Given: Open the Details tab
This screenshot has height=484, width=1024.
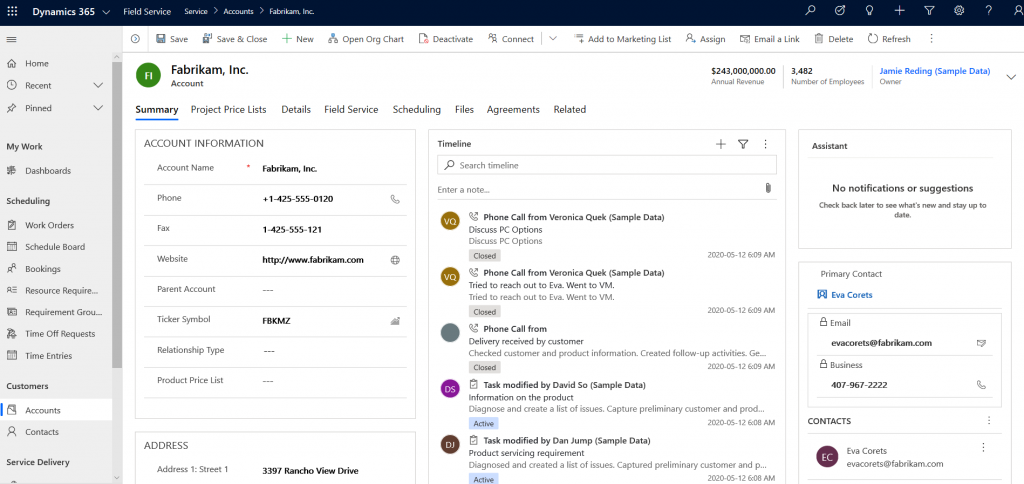Looking at the screenshot, I should coord(296,110).
